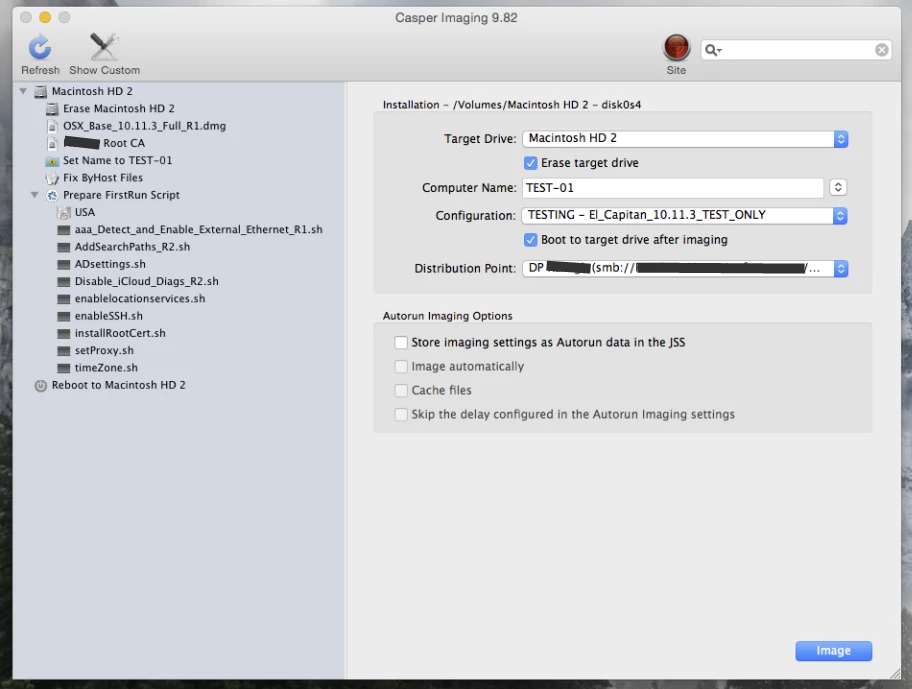Click the Root CA package icon
This screenshot has height=689, width=912.
(x=52, y=143)
